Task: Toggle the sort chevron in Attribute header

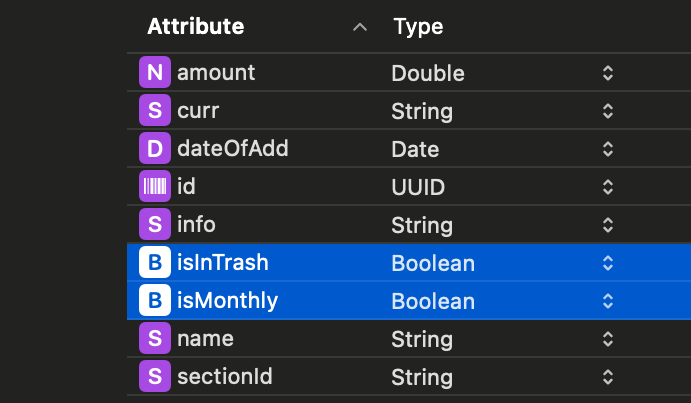Action: point(360,28)
